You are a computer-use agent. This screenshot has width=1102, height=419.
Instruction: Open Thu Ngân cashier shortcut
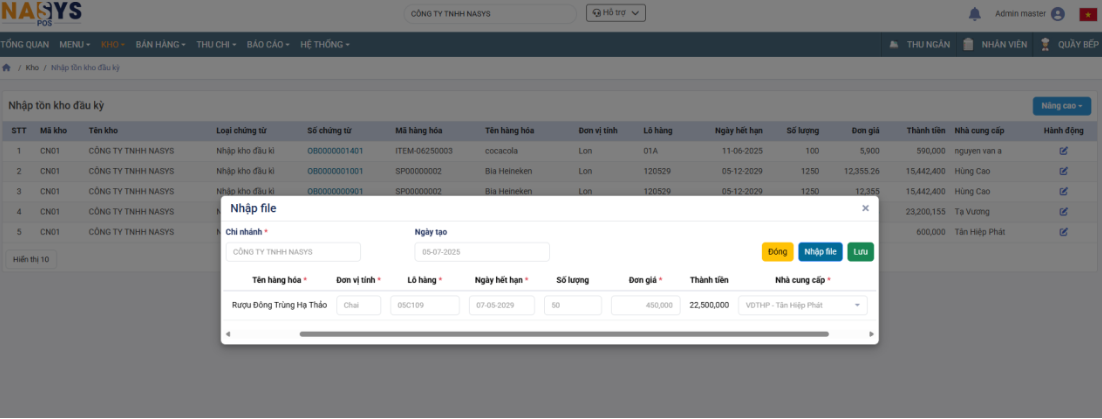pos(918,45)
